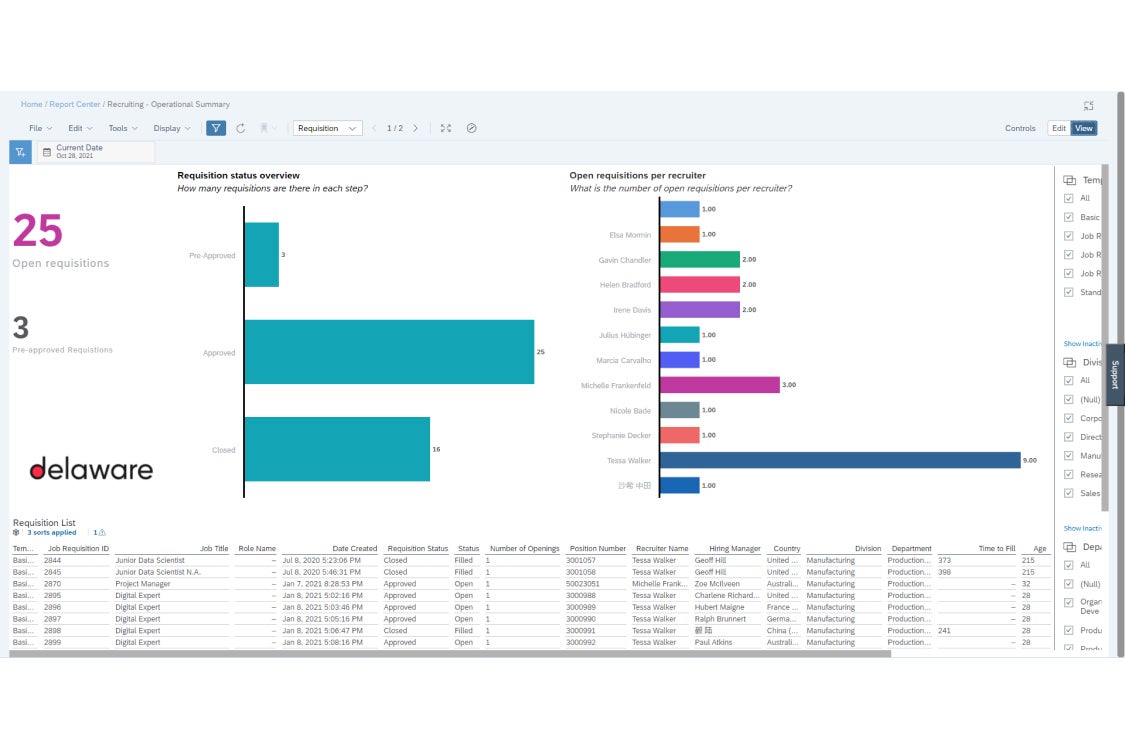Open the 3 sorts applied link
The image size is (1125, 750).
tap(51, 533)
